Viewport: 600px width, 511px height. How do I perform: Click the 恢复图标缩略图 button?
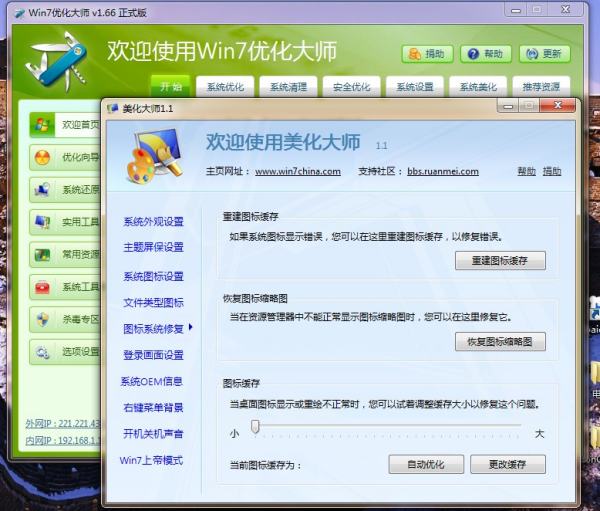[500, 341]
